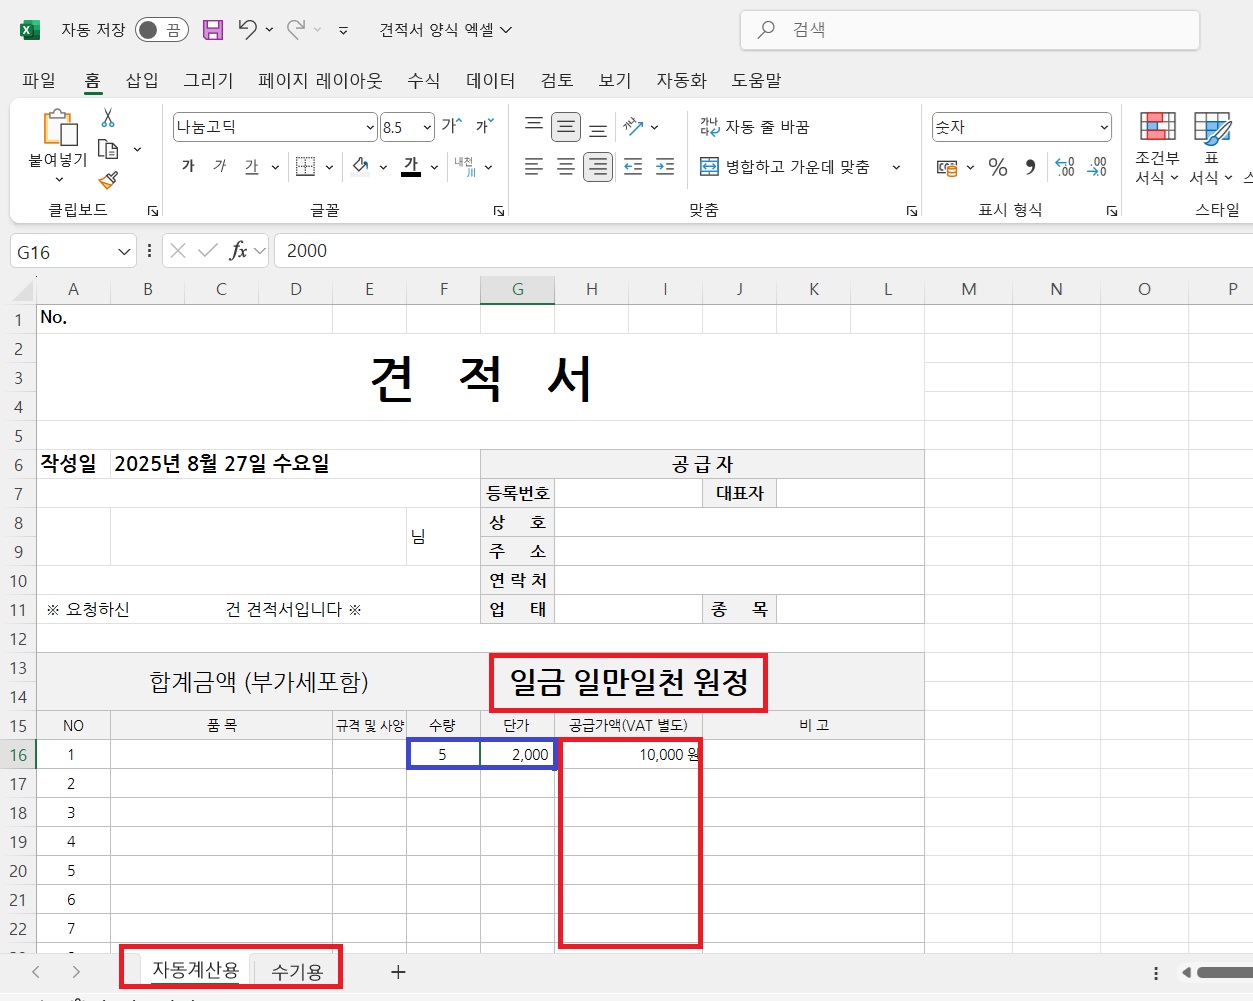Select the 수기용 sheet tab

click(297, 972)
